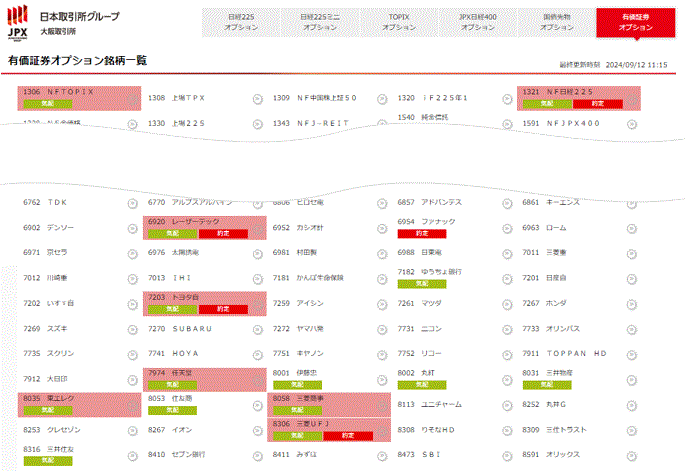Open the JPX日経400 オプション tab

(x=478, y=22)
